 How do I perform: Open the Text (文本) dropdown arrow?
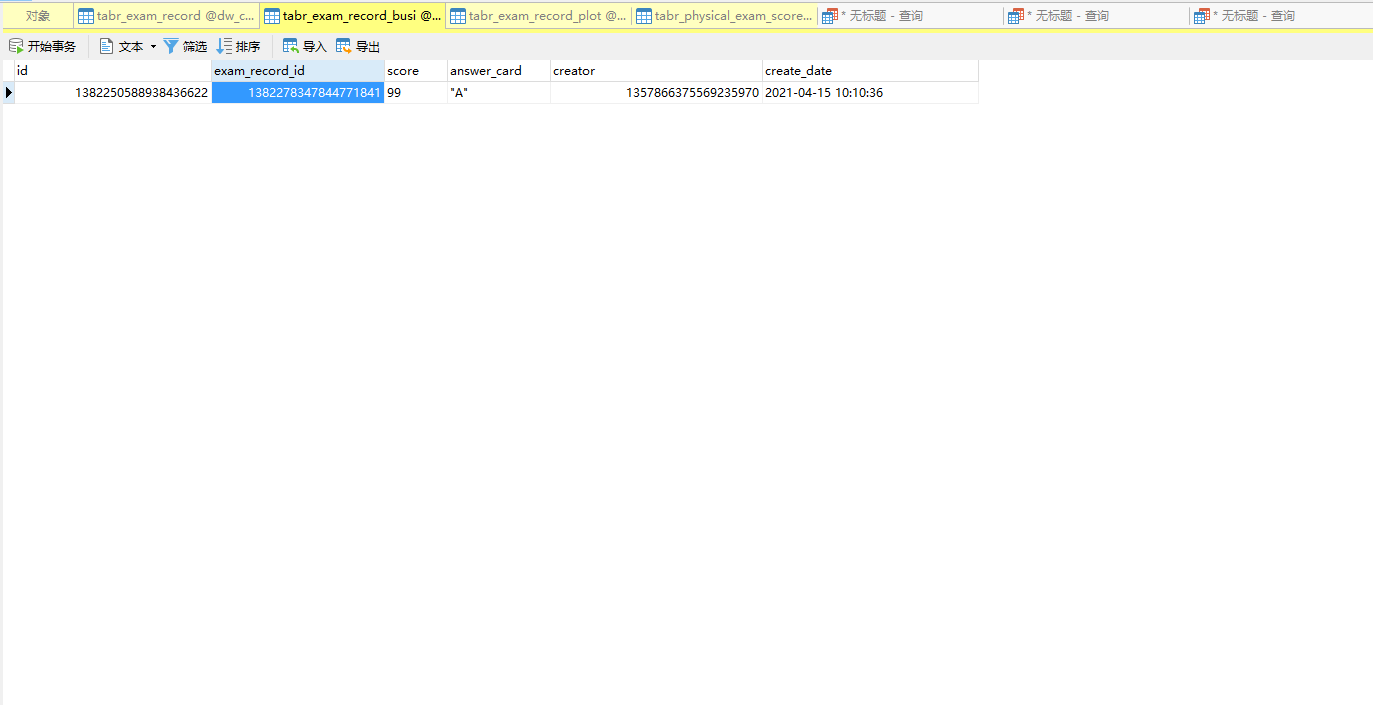point(153,47)
